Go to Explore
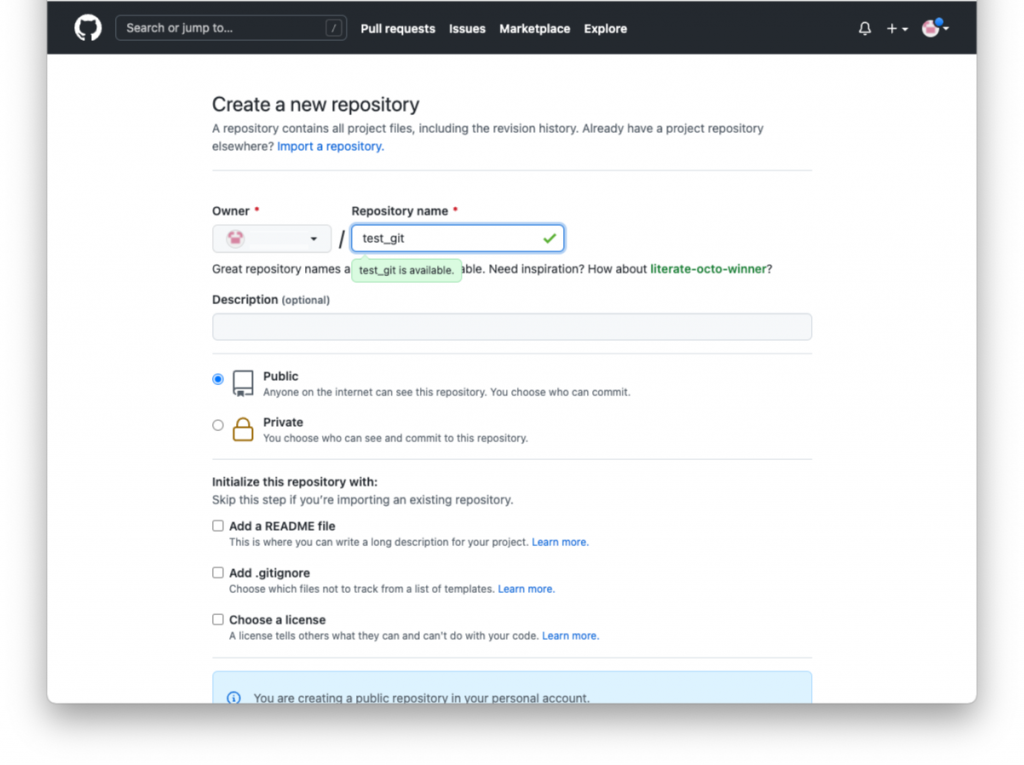This screenshot has height=765, width=1024. point(605,29)
